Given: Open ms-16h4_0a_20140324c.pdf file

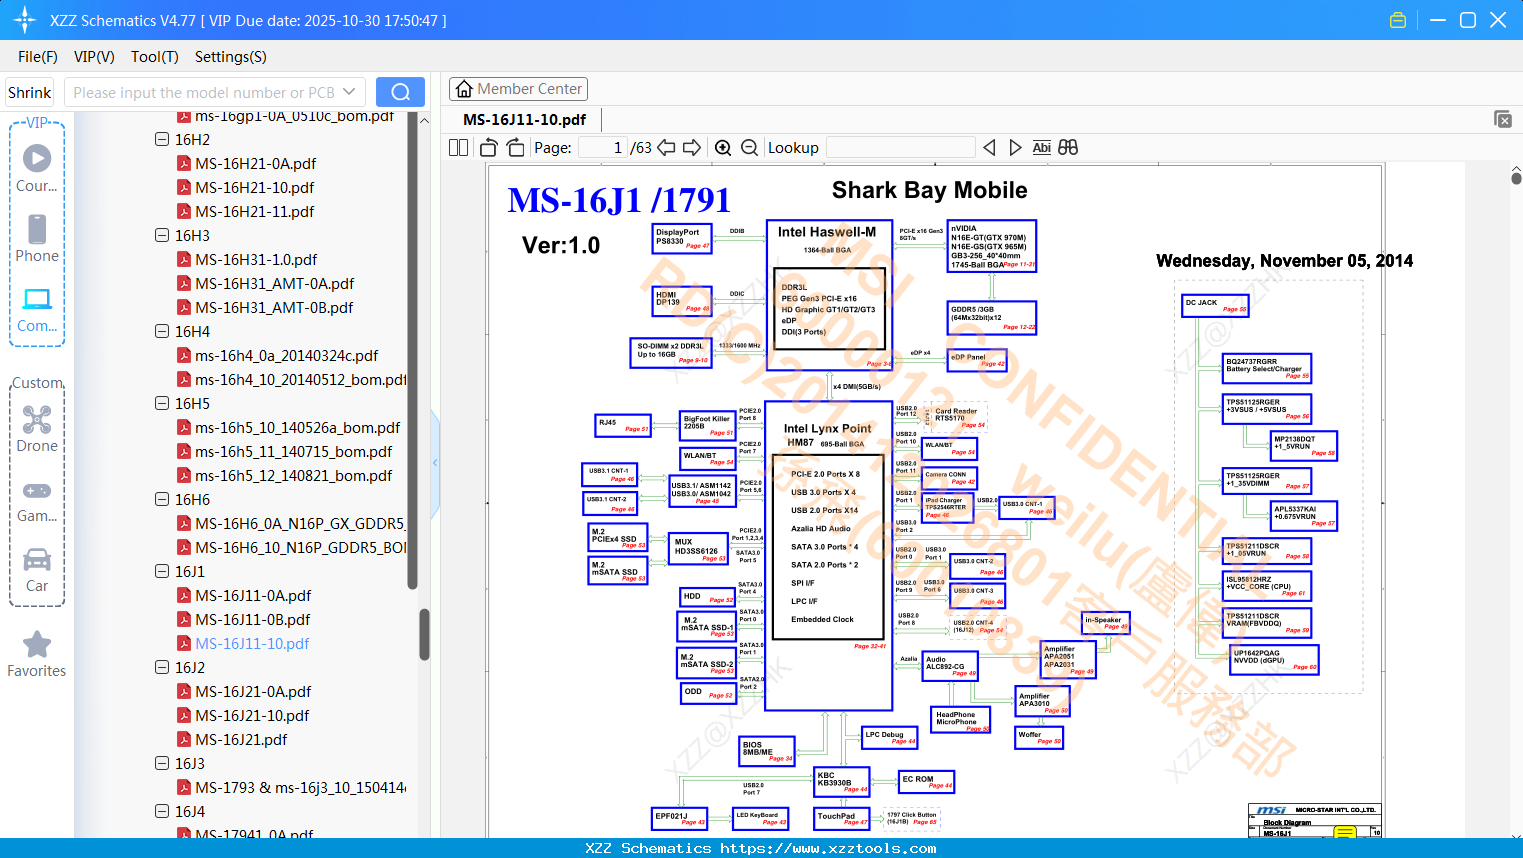Looking at the screenshot, I should coord(287,355).
